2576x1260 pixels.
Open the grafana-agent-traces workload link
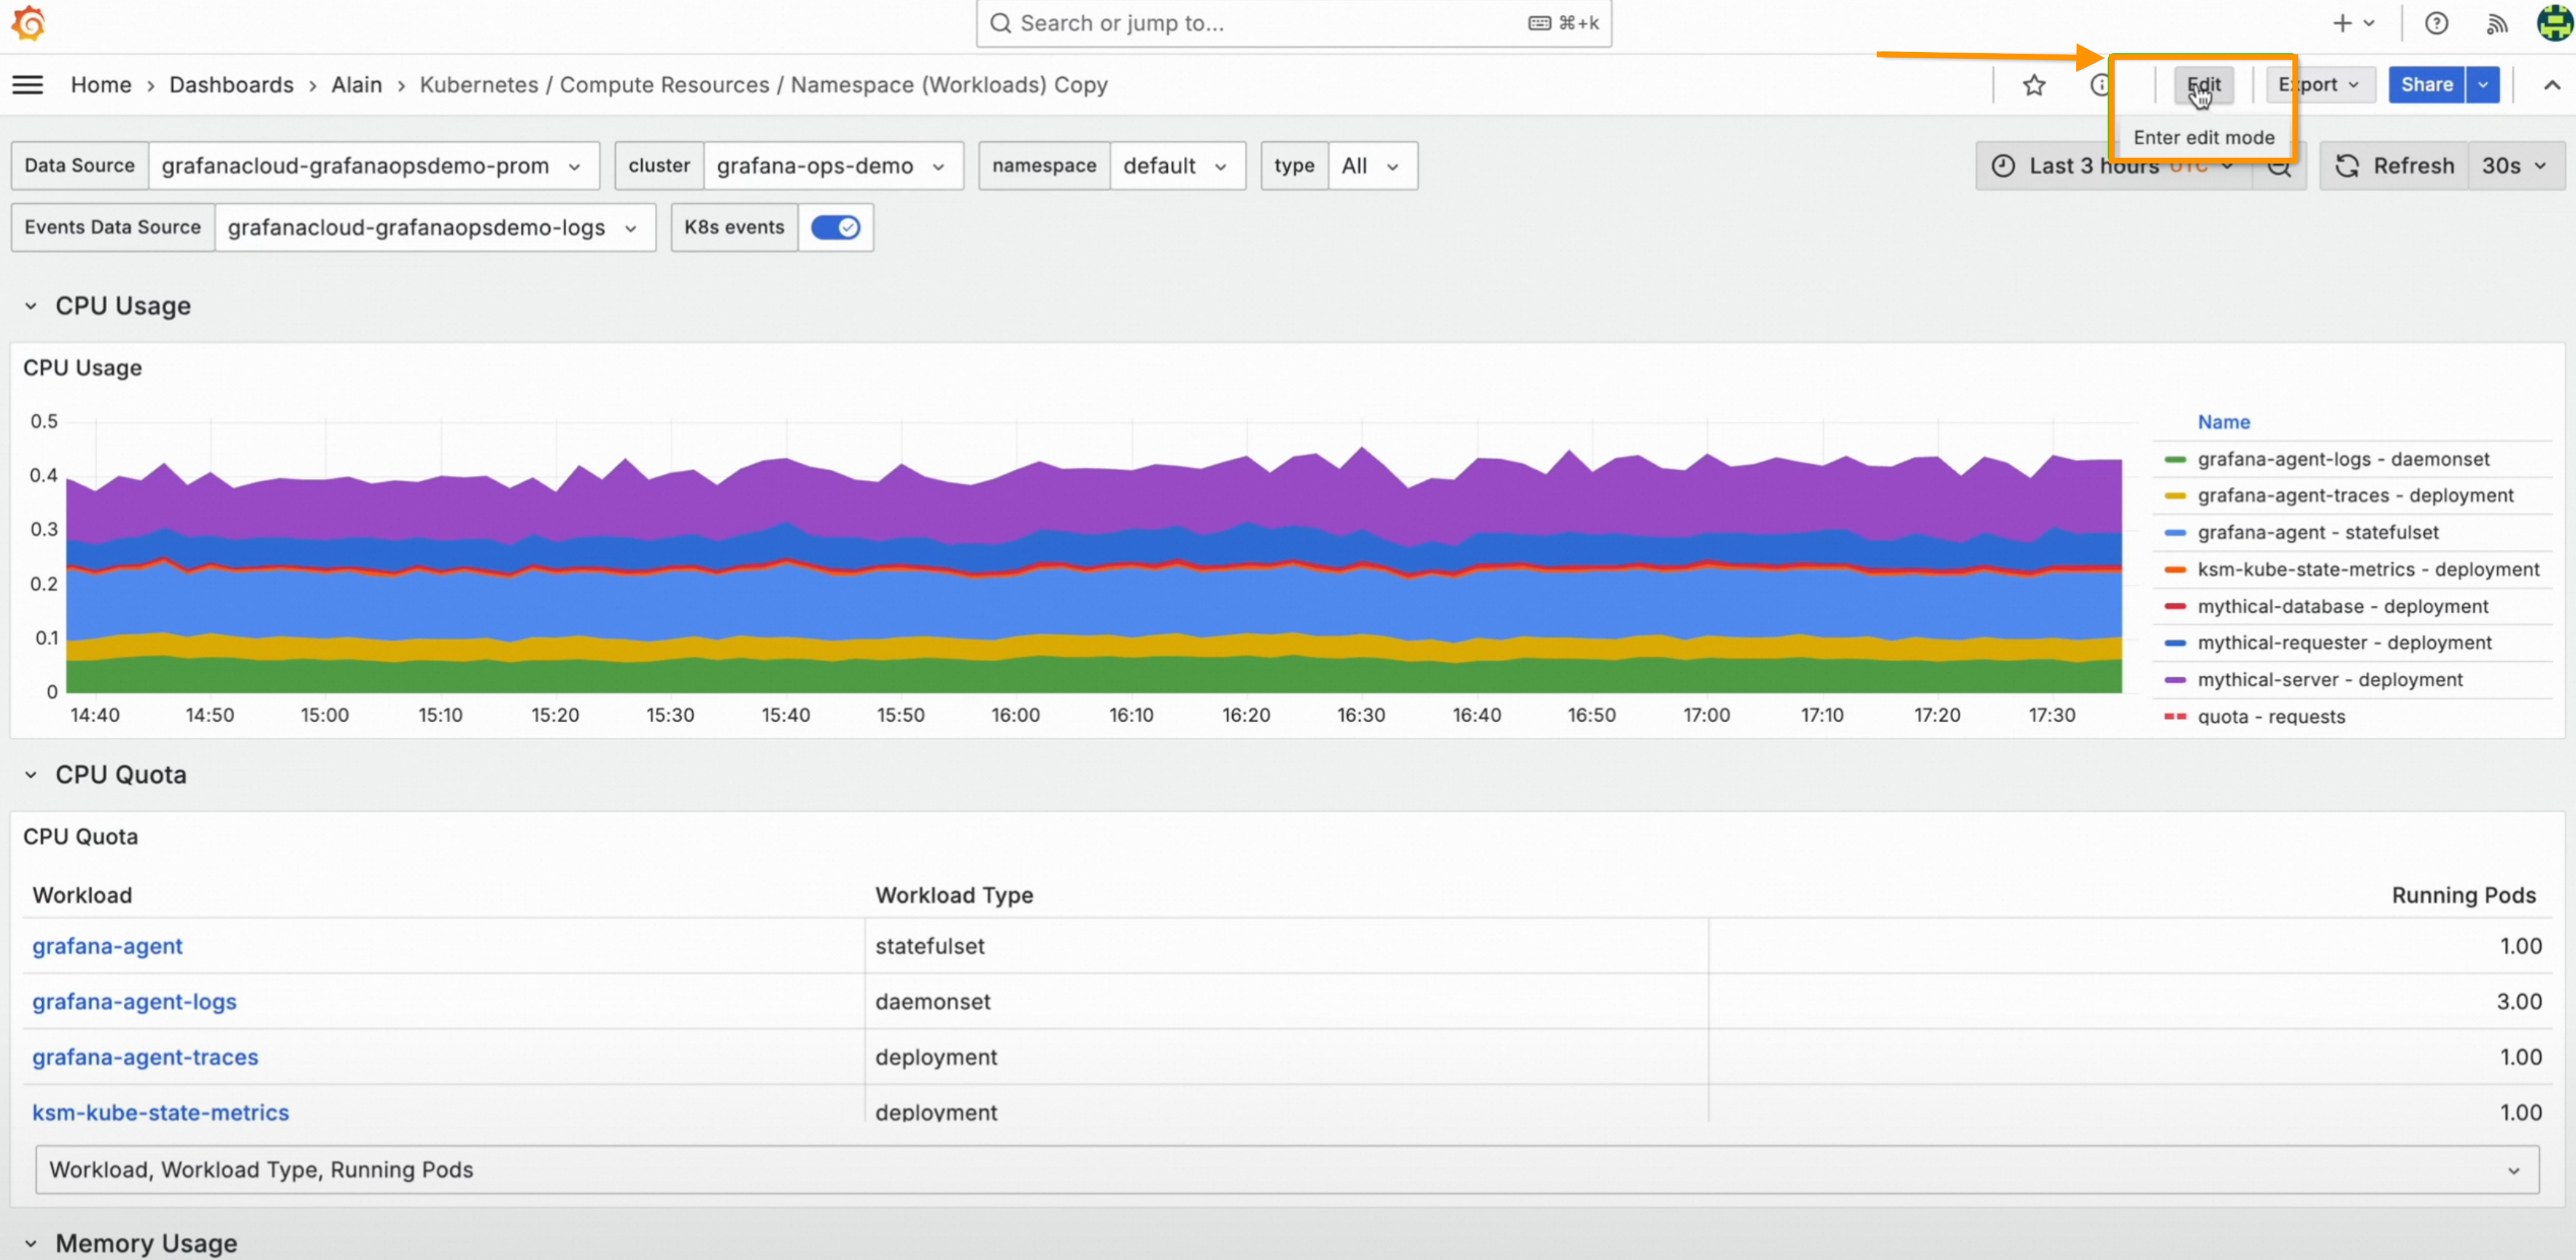(145, 1057)
